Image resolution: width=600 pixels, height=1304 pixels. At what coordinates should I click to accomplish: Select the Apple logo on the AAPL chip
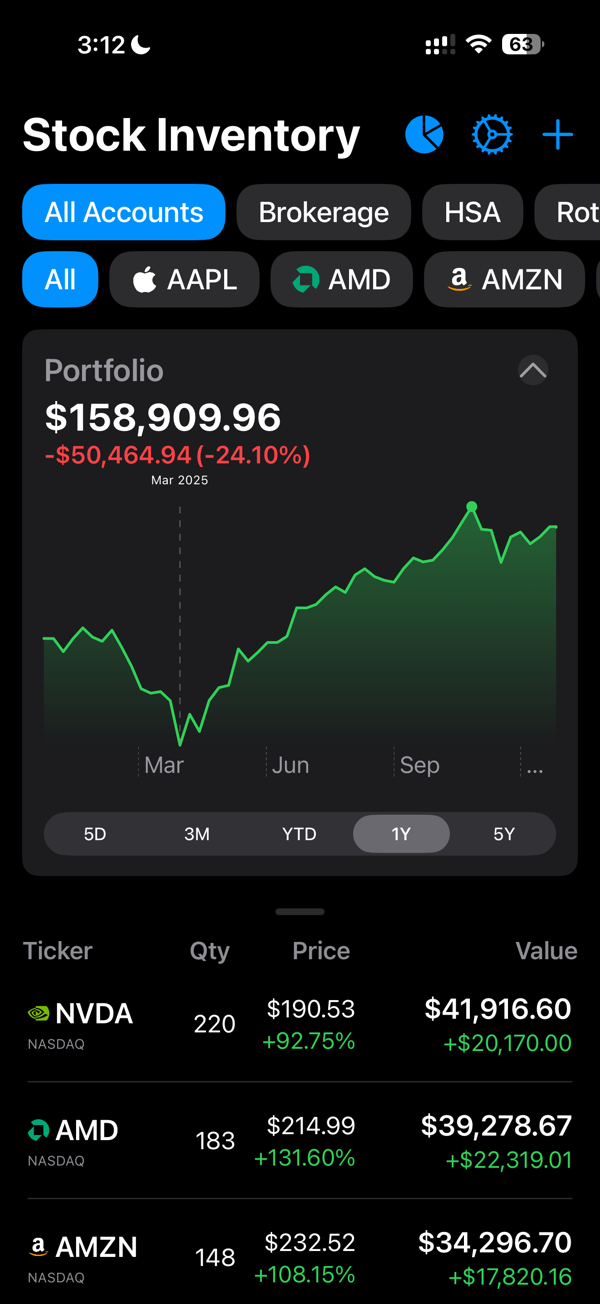141,279
